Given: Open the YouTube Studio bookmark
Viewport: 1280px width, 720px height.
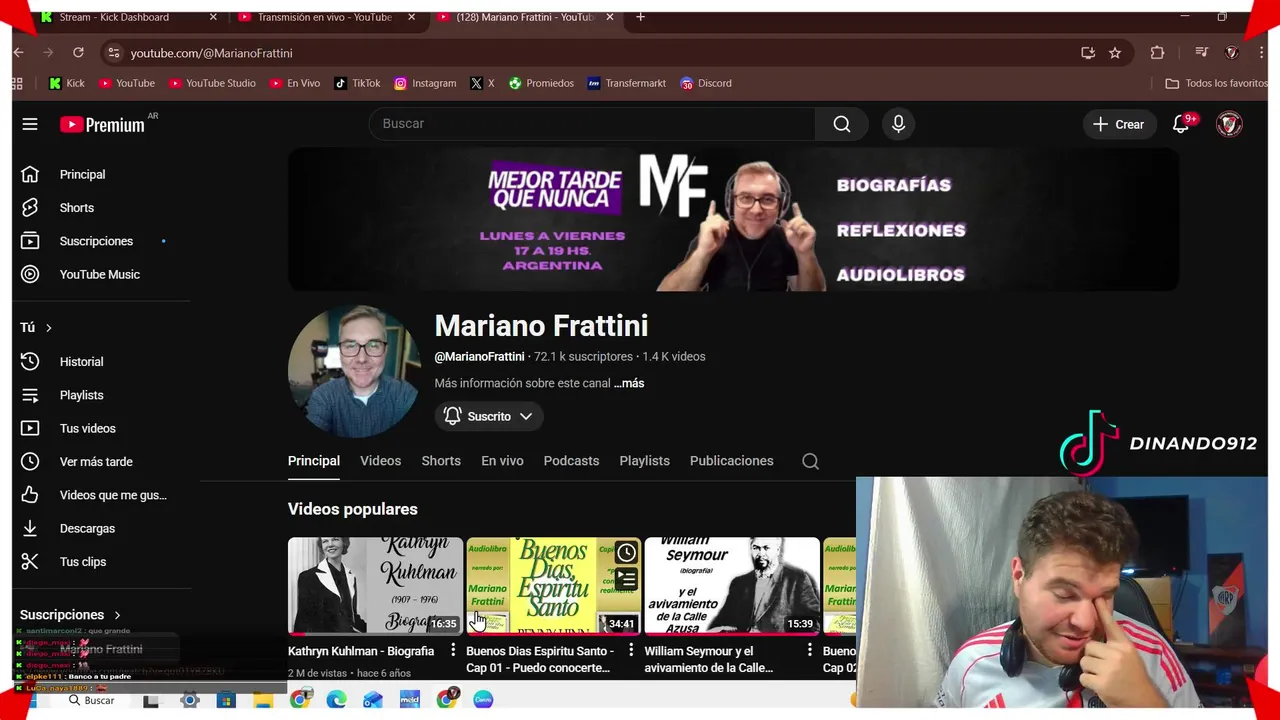Looking at the screenshot, I should tap(212, 83).
